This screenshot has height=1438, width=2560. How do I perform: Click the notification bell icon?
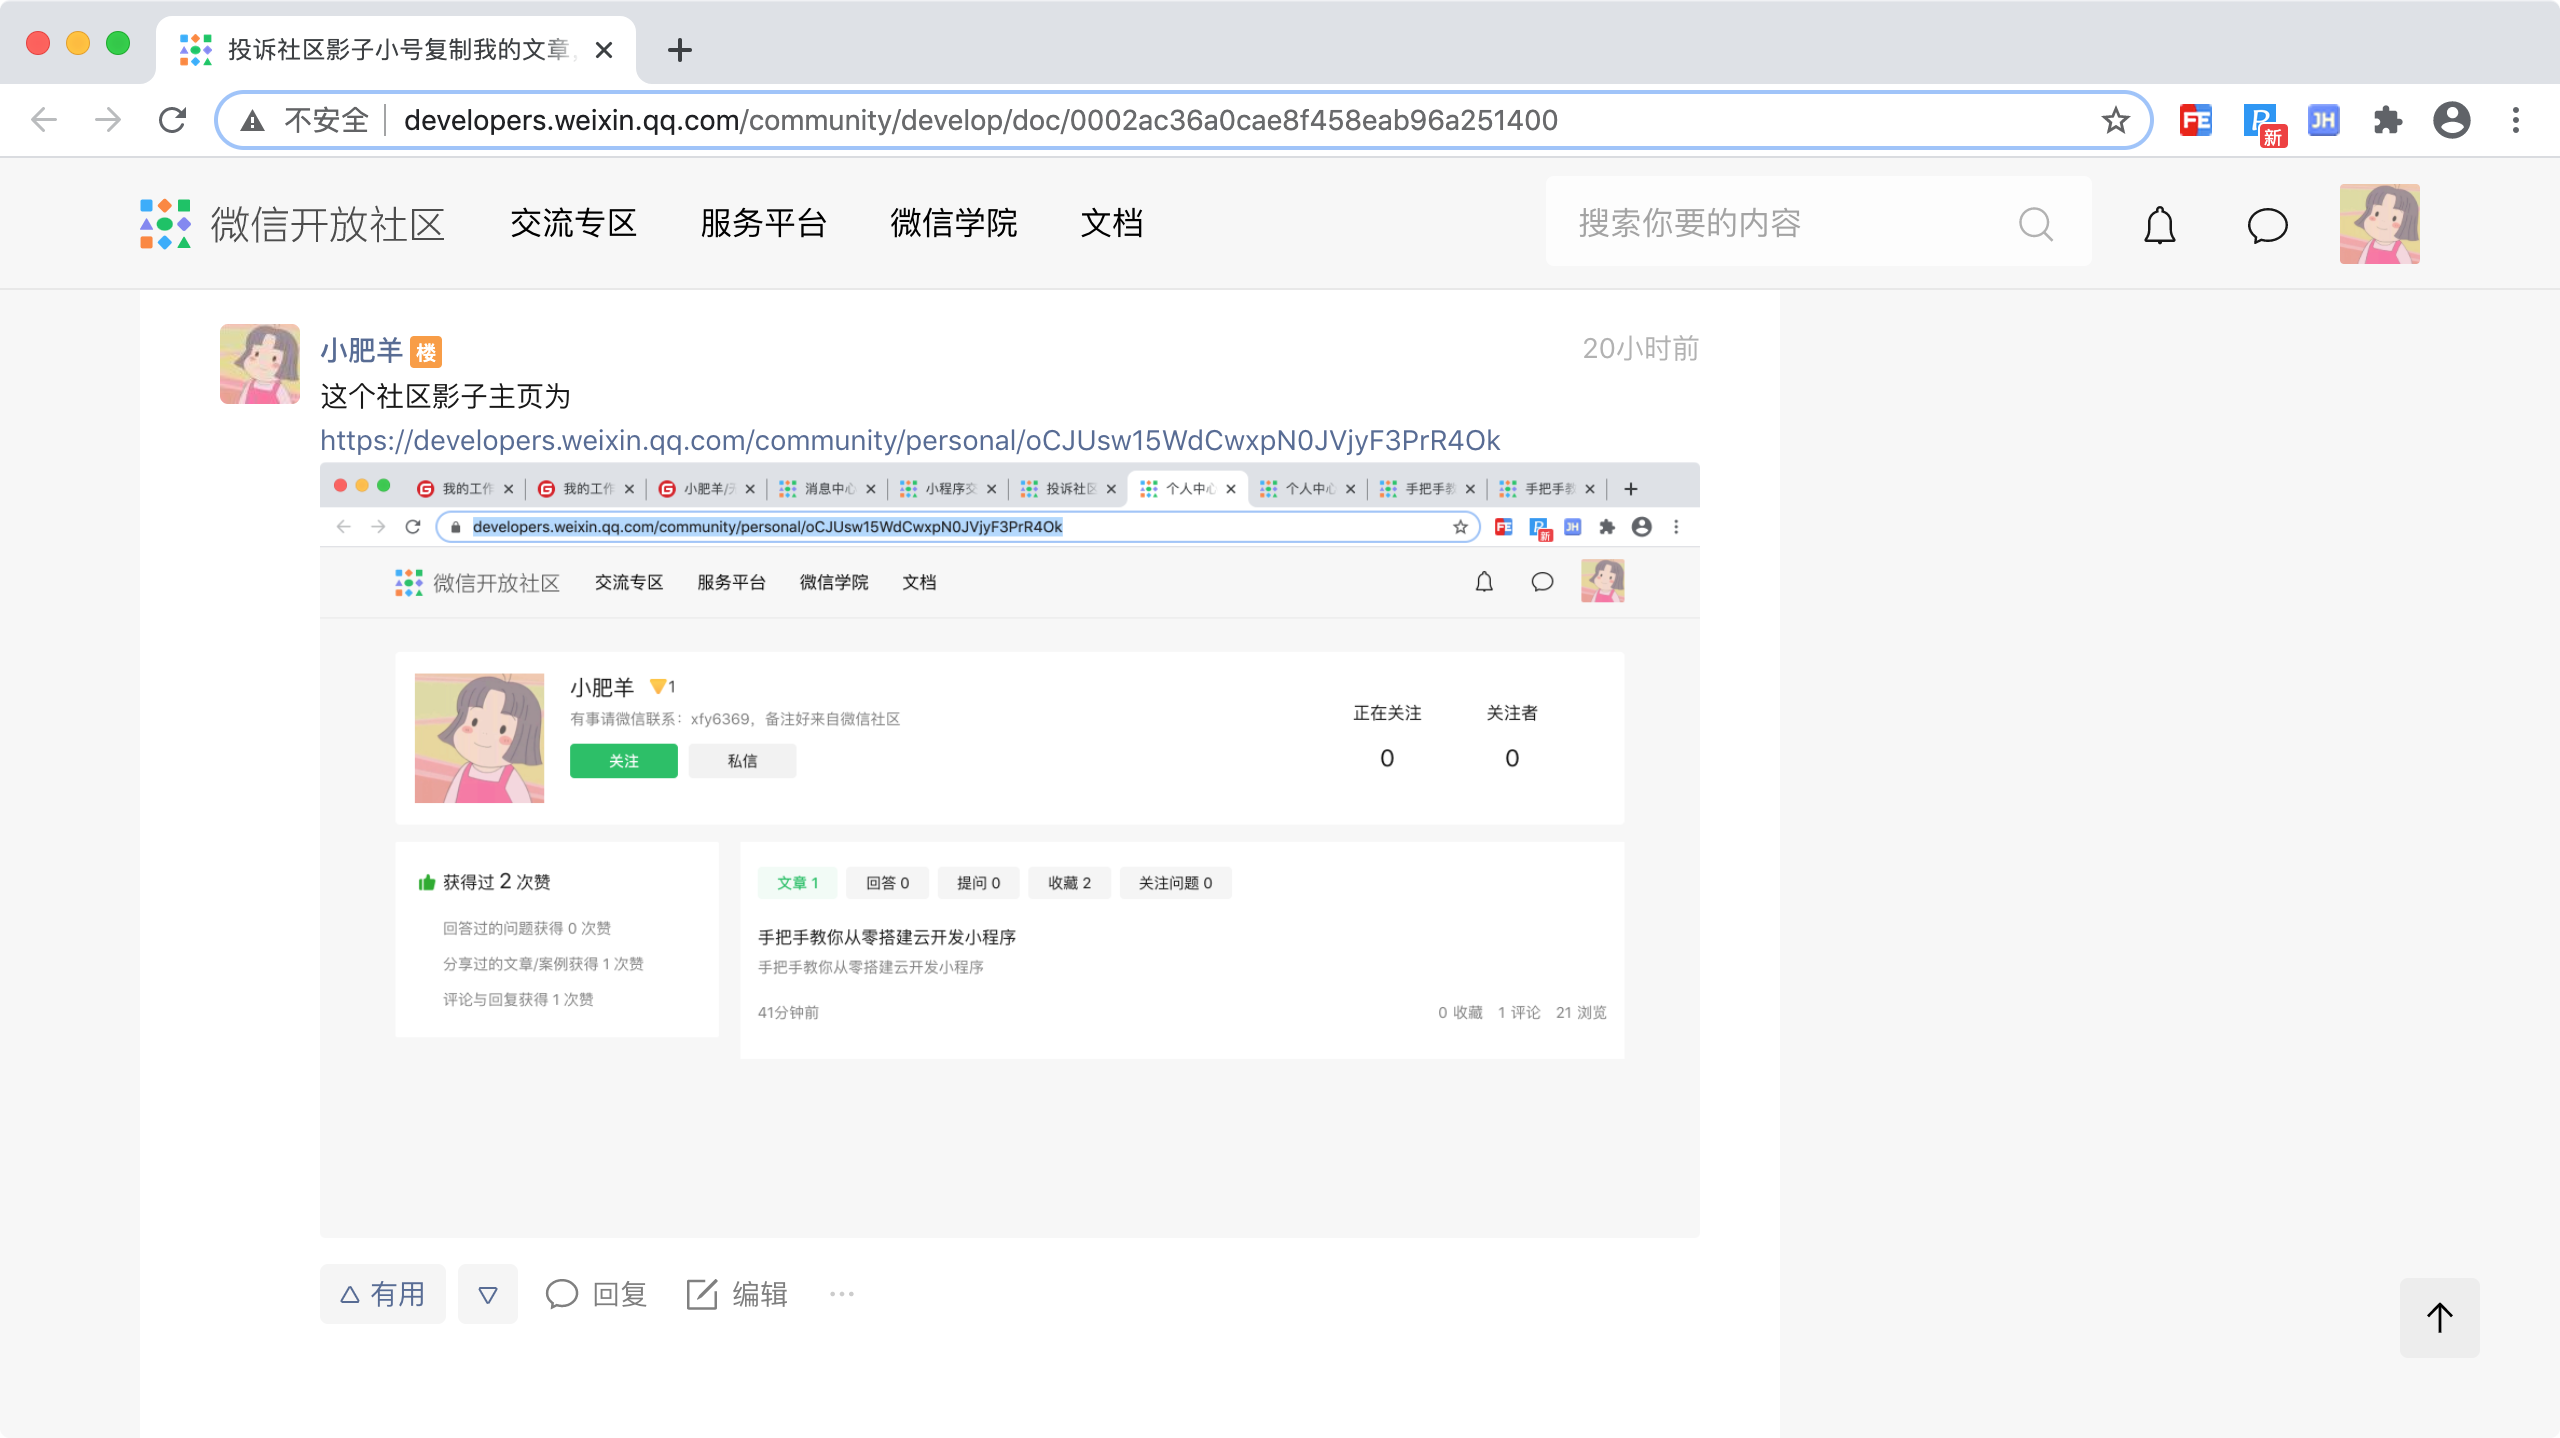point(2159,224)
